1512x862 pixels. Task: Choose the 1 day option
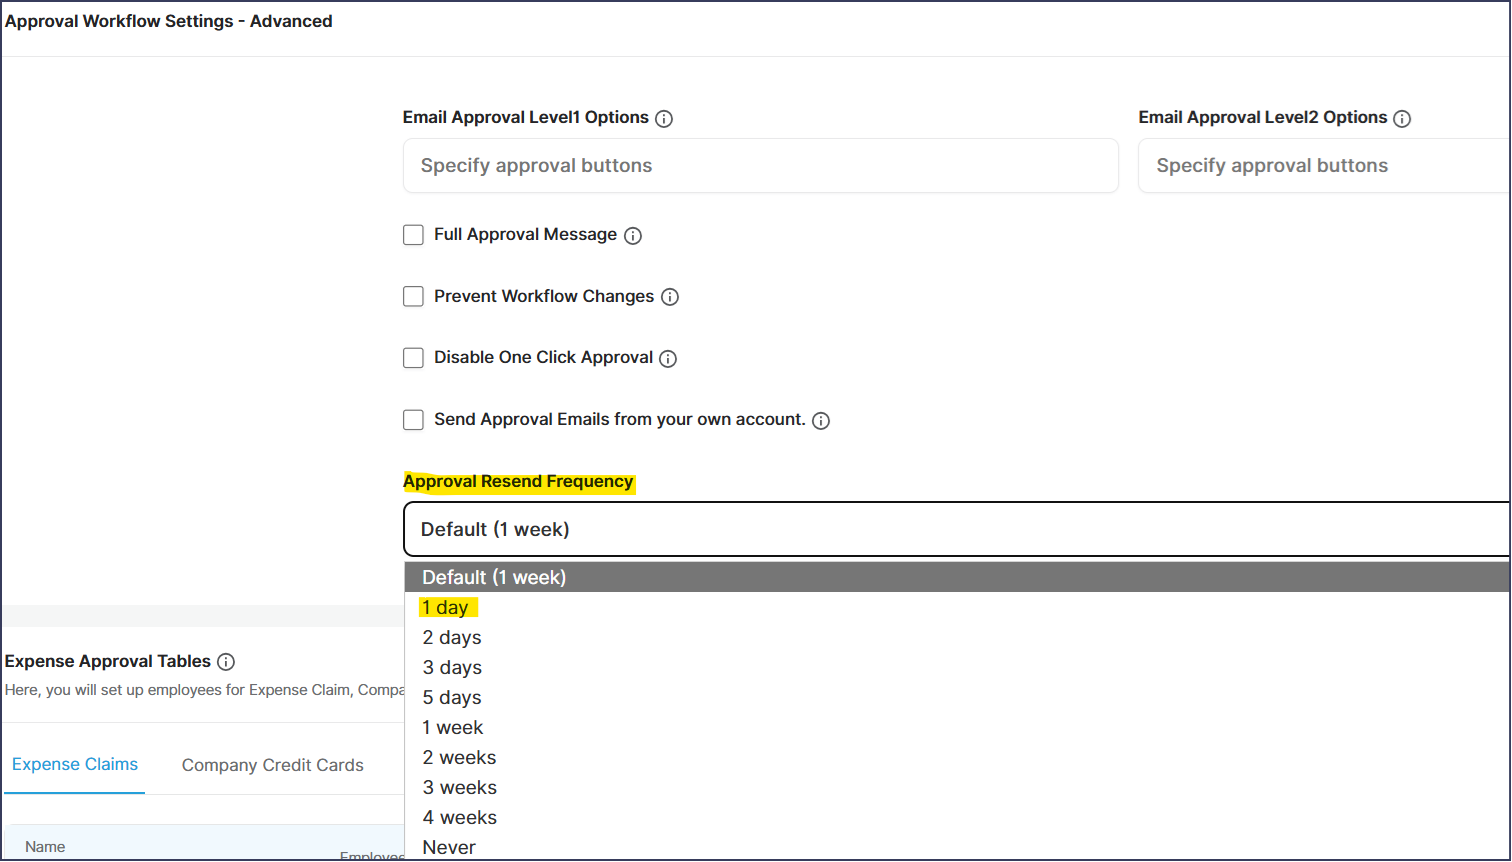tap(958, 607)
